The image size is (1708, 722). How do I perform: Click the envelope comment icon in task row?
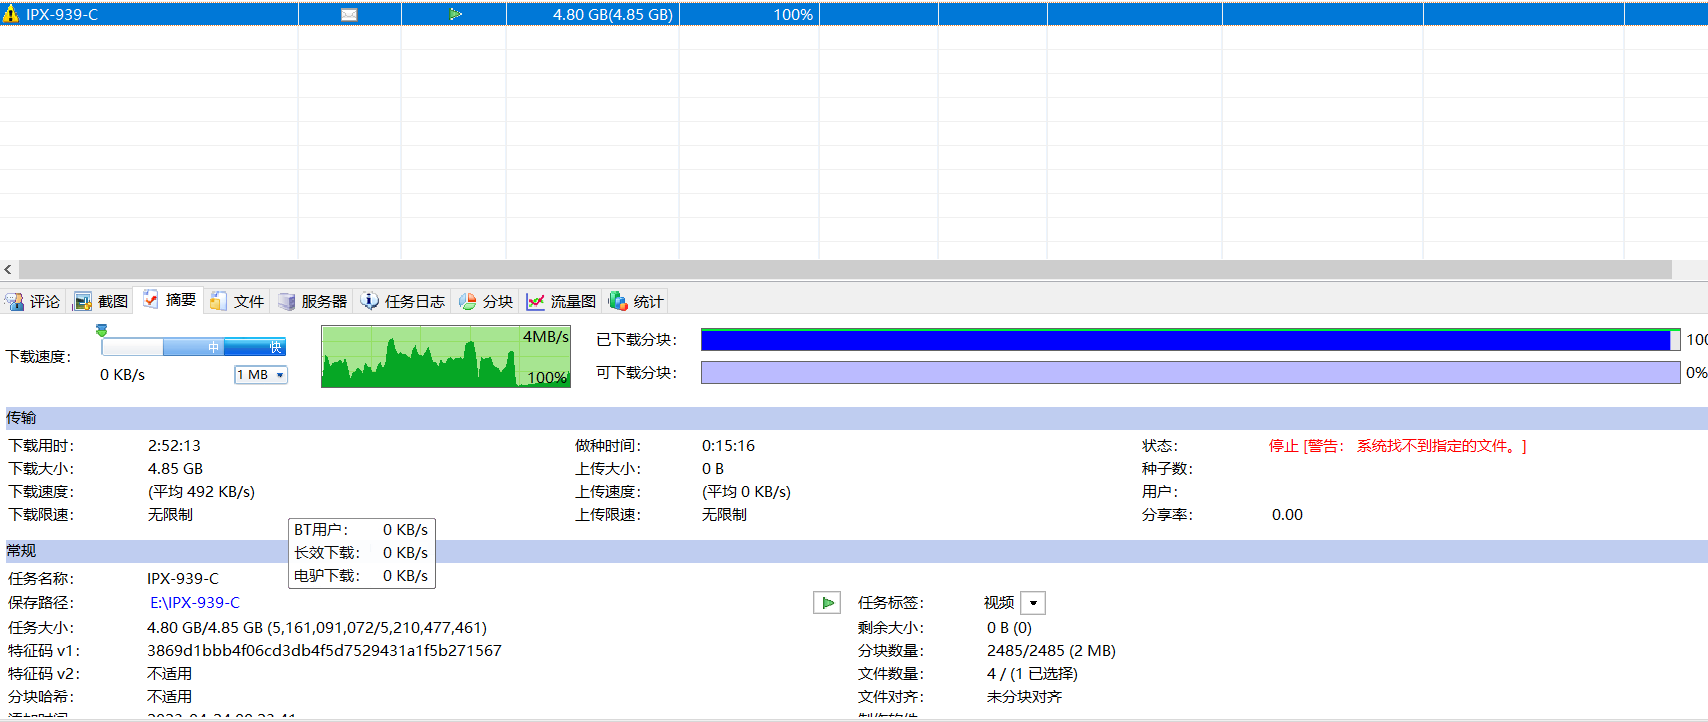(x=349, y=14)
